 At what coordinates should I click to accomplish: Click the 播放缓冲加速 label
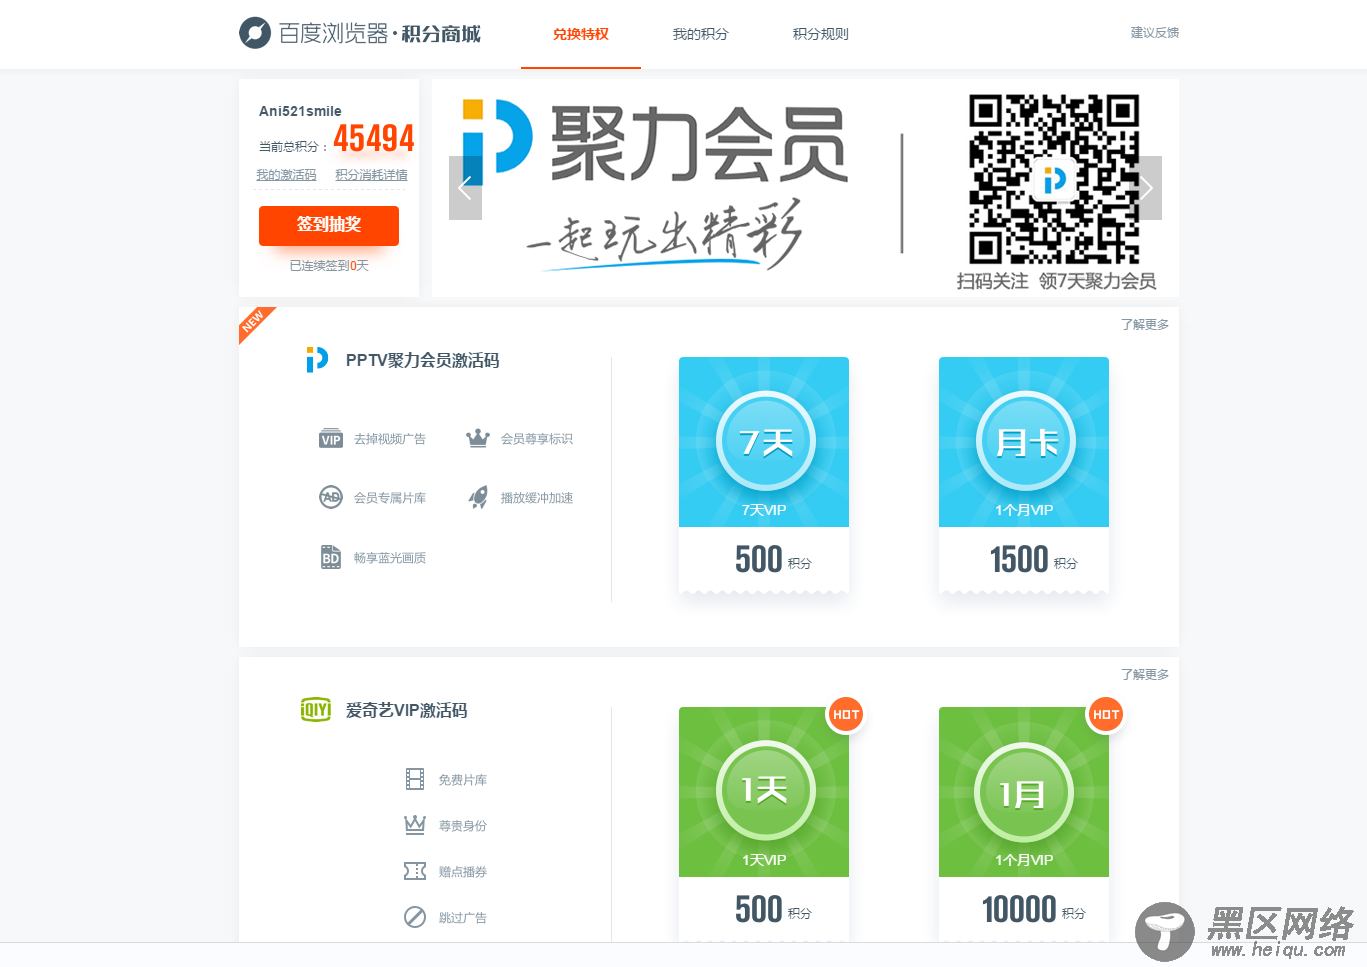tap(537, 498)
